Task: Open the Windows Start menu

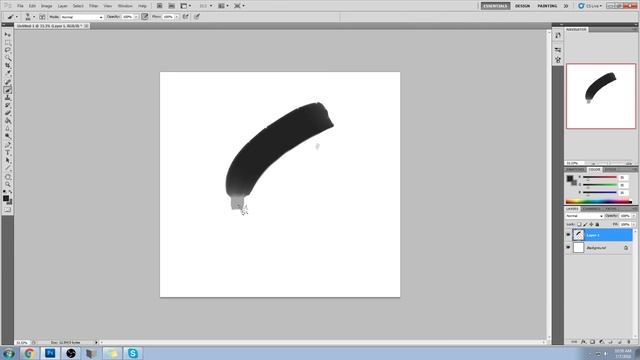Action: 8,353
